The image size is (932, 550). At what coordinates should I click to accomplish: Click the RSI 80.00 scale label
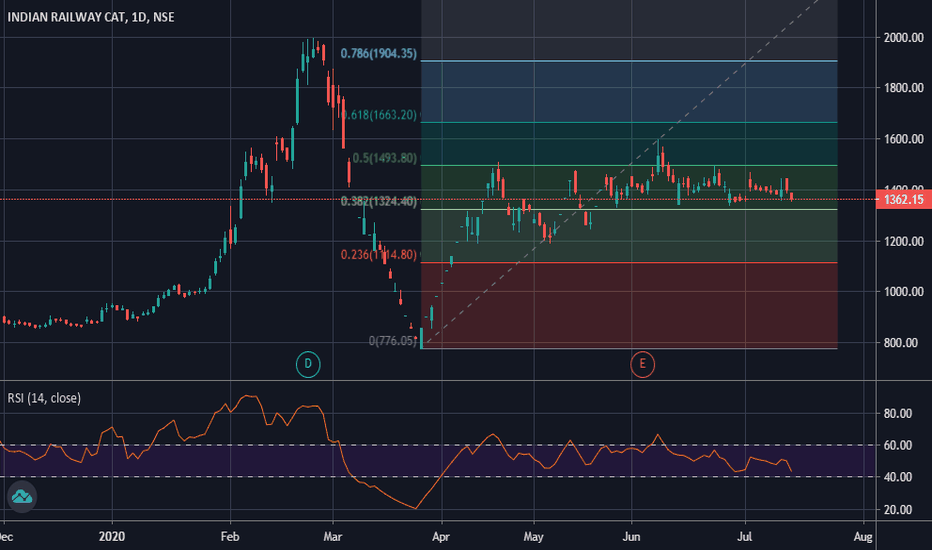point(898,413)
